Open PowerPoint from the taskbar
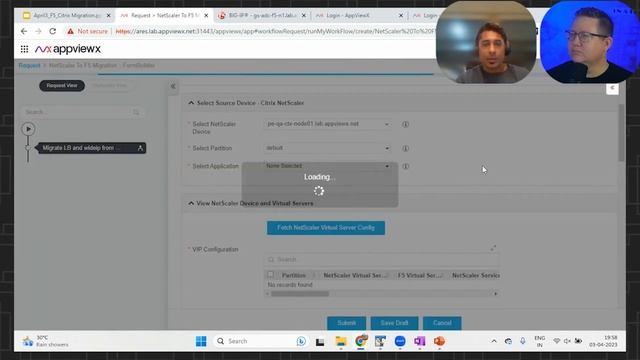The height and width of the screenshot is (360, 640). [x=439, y=341]
